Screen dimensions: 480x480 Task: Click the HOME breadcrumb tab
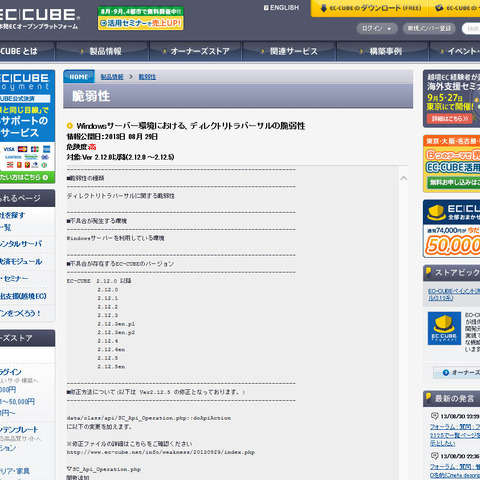pyautogui.click(x=79, y=77)
